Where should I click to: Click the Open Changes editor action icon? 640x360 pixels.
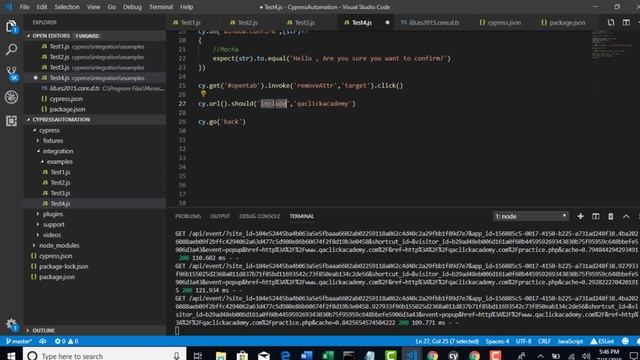click(x=611, y=22)
